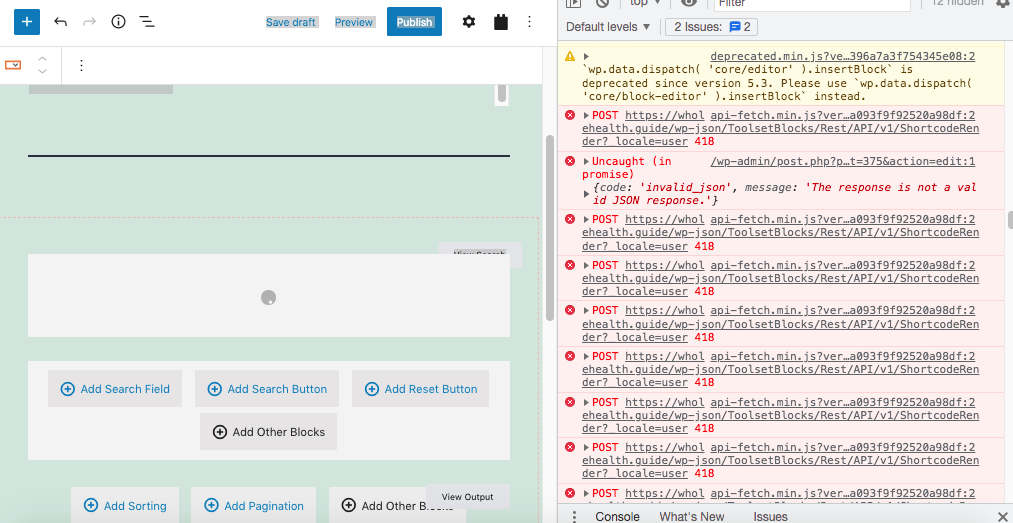Open the deprecated.min.js source link

pyautogui.click(x=842, y=57)
